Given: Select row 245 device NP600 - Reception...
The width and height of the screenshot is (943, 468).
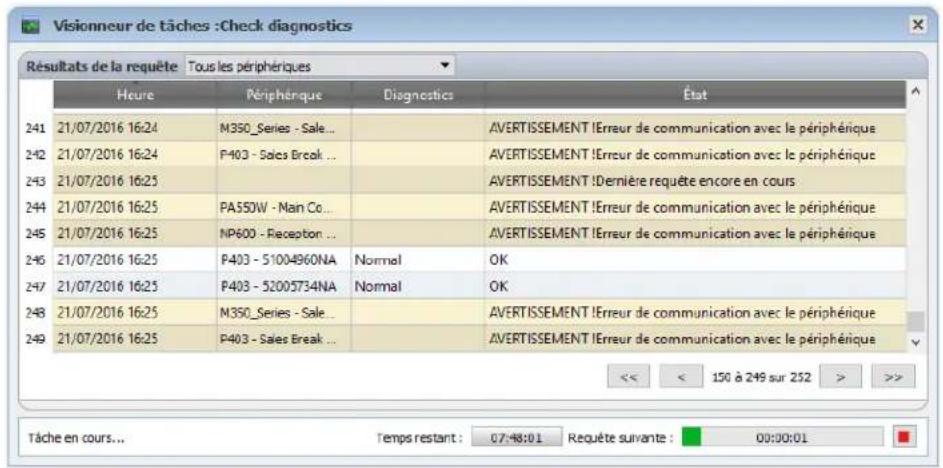Looking at the screenshot, I should coord(284,232).
